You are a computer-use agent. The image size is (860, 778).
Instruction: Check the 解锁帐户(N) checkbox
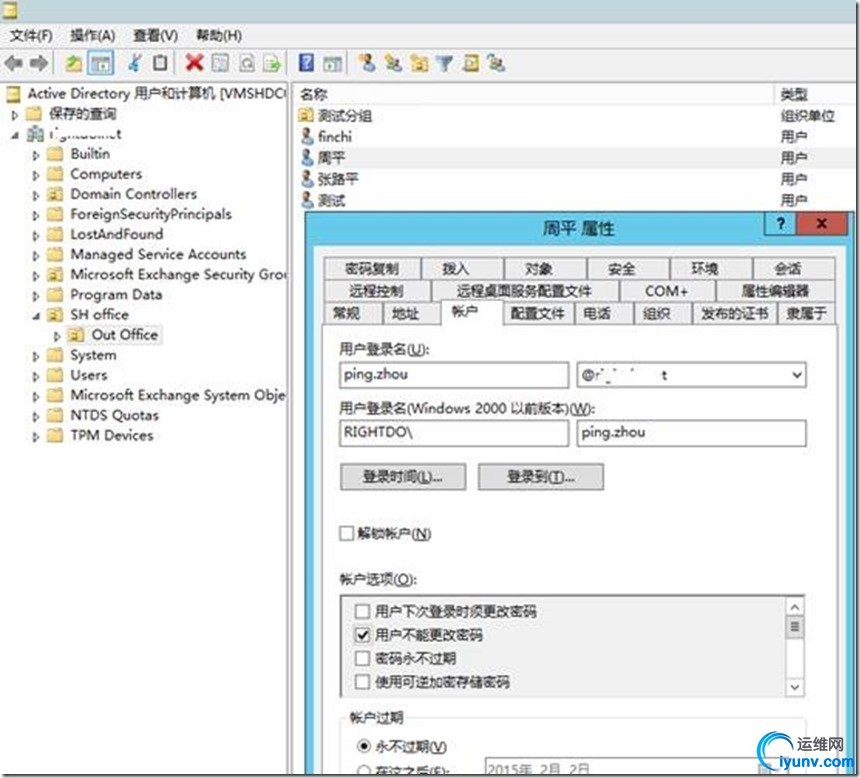tap(346, 533)
